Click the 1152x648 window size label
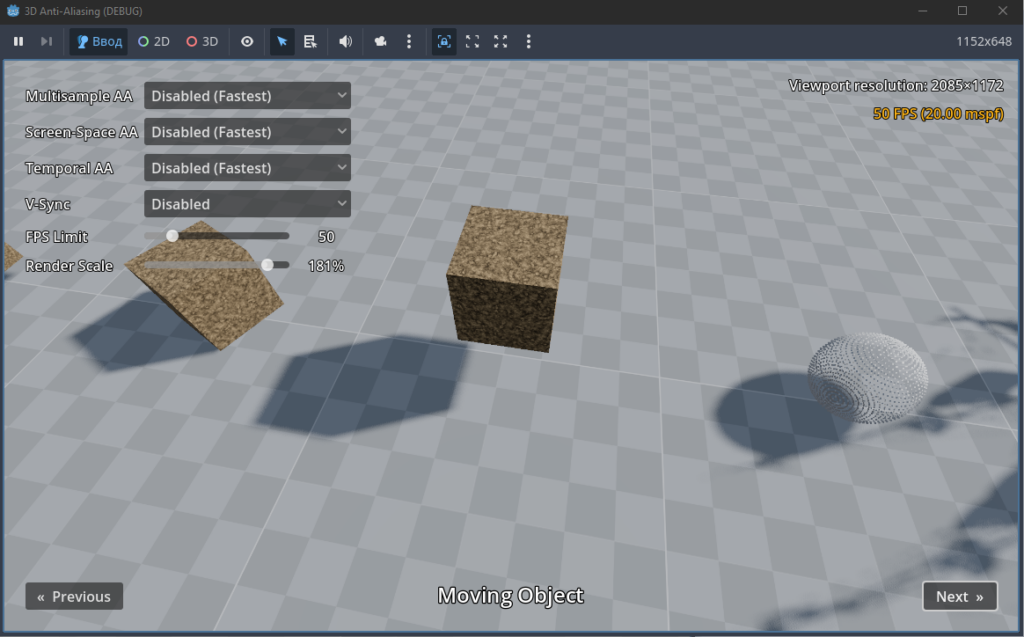 click(x=984, y=42)
